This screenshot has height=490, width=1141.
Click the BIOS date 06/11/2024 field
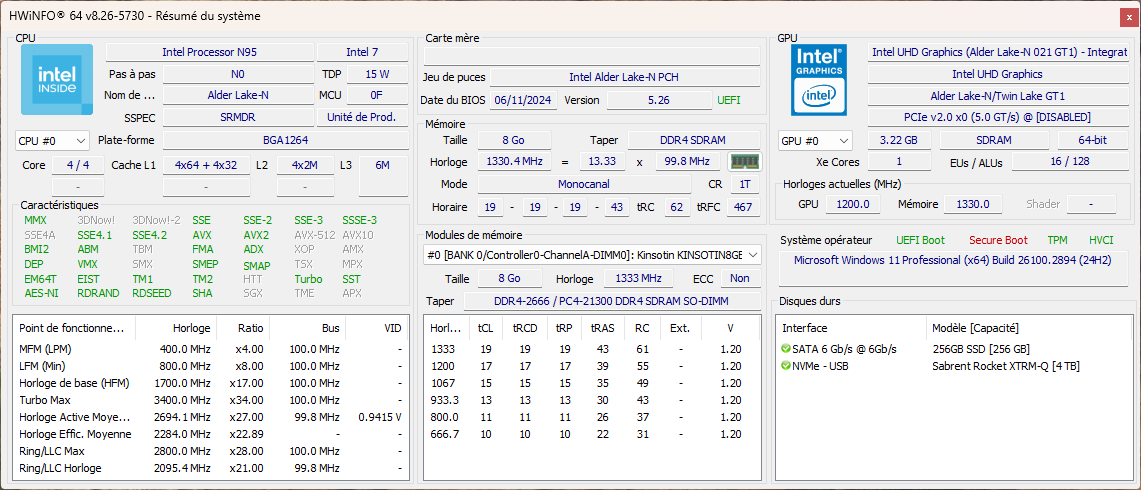524,100
